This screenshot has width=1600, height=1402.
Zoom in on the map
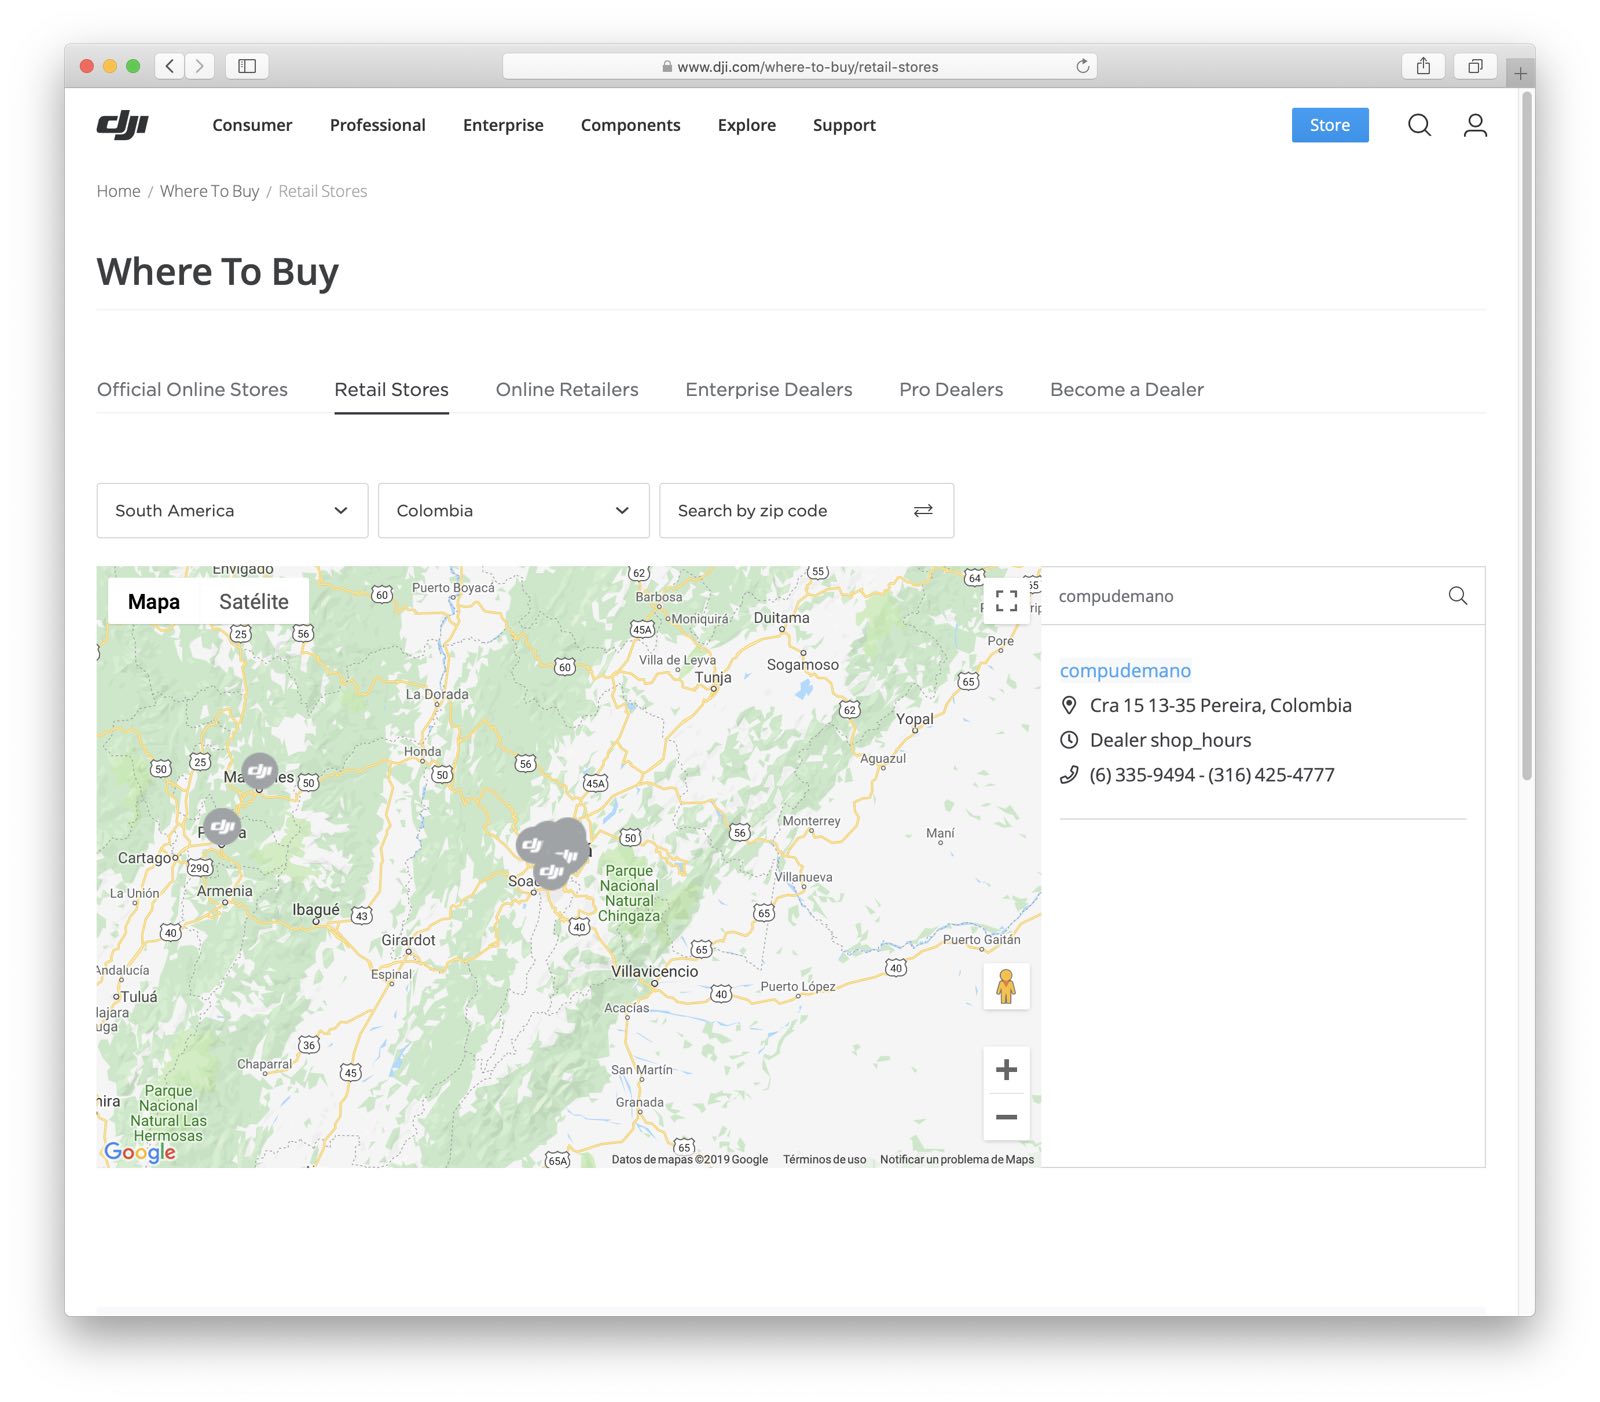[x=1006, y=1070]
